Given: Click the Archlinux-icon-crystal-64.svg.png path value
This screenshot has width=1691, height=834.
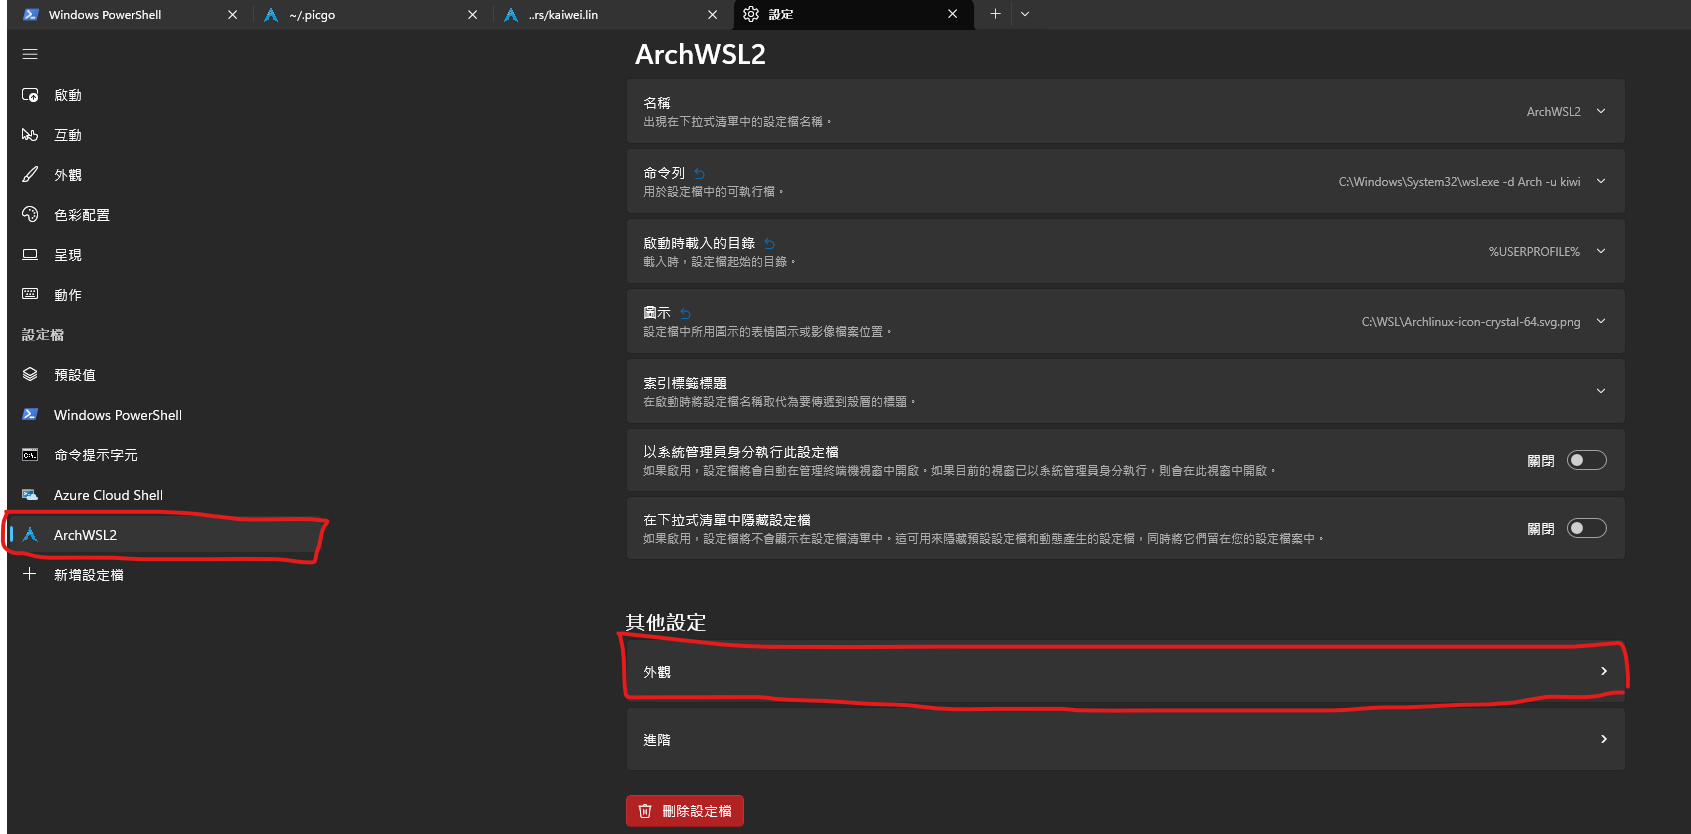Looking at the screenshot, I should coord(1471,322).
